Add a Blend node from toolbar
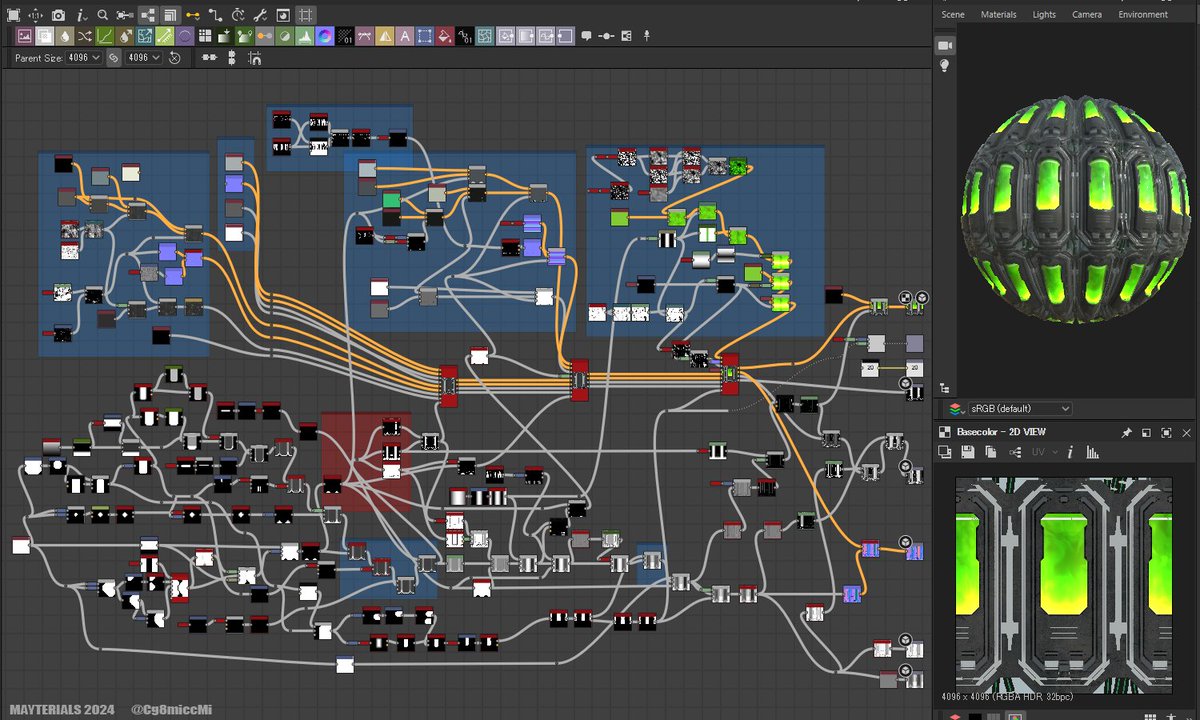The height and width of the screenshot is (720, 1200). click(44, 36)
